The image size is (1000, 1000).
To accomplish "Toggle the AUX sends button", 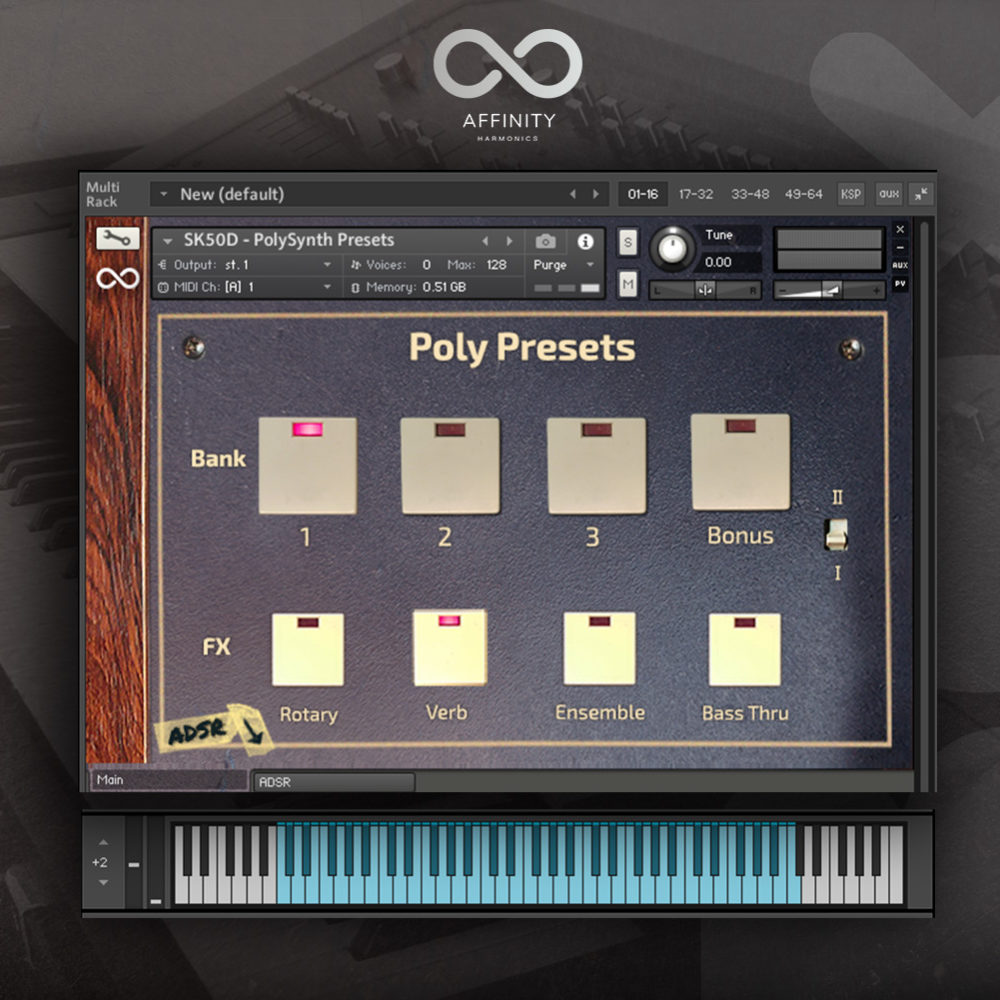I will [900, 265].
